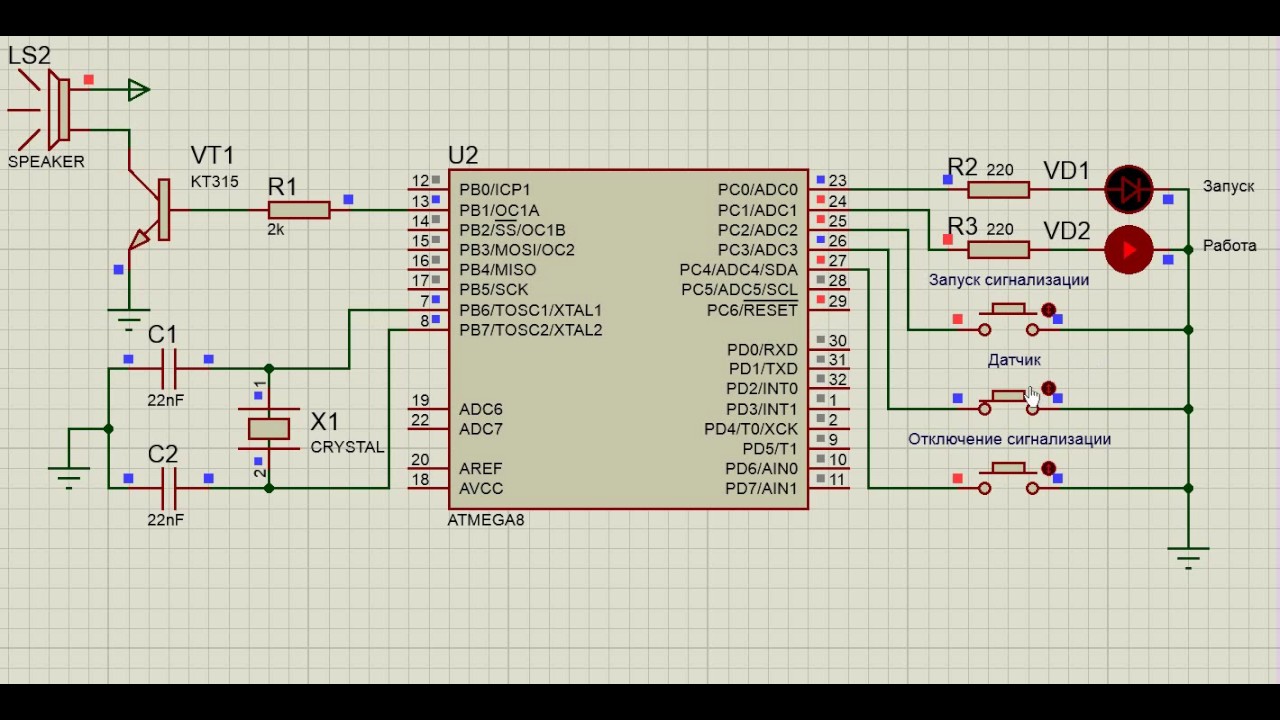Click the 'PD0/RXD' pin label
This screenshot has width=1280, height=720.
coord(763,350)
